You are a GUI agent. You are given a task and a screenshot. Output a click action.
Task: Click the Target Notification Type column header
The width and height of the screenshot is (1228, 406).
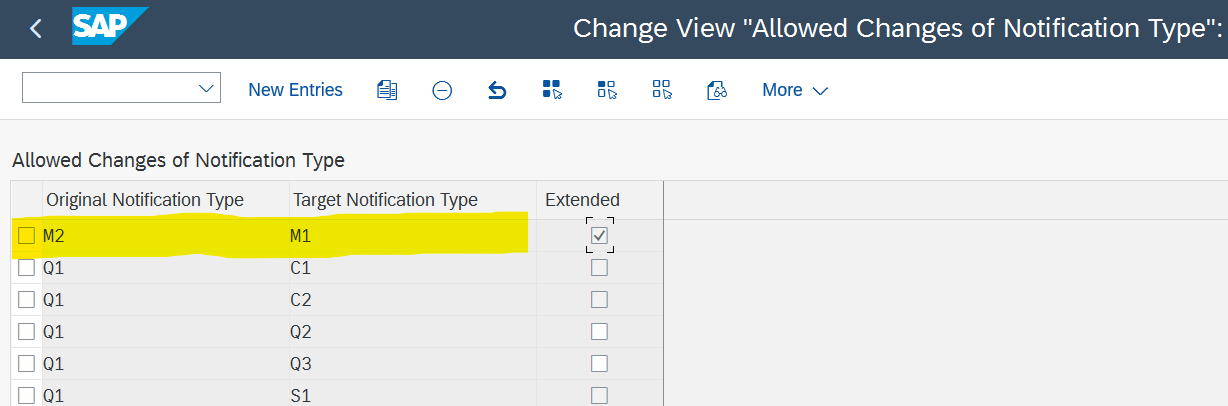[385, 200]
